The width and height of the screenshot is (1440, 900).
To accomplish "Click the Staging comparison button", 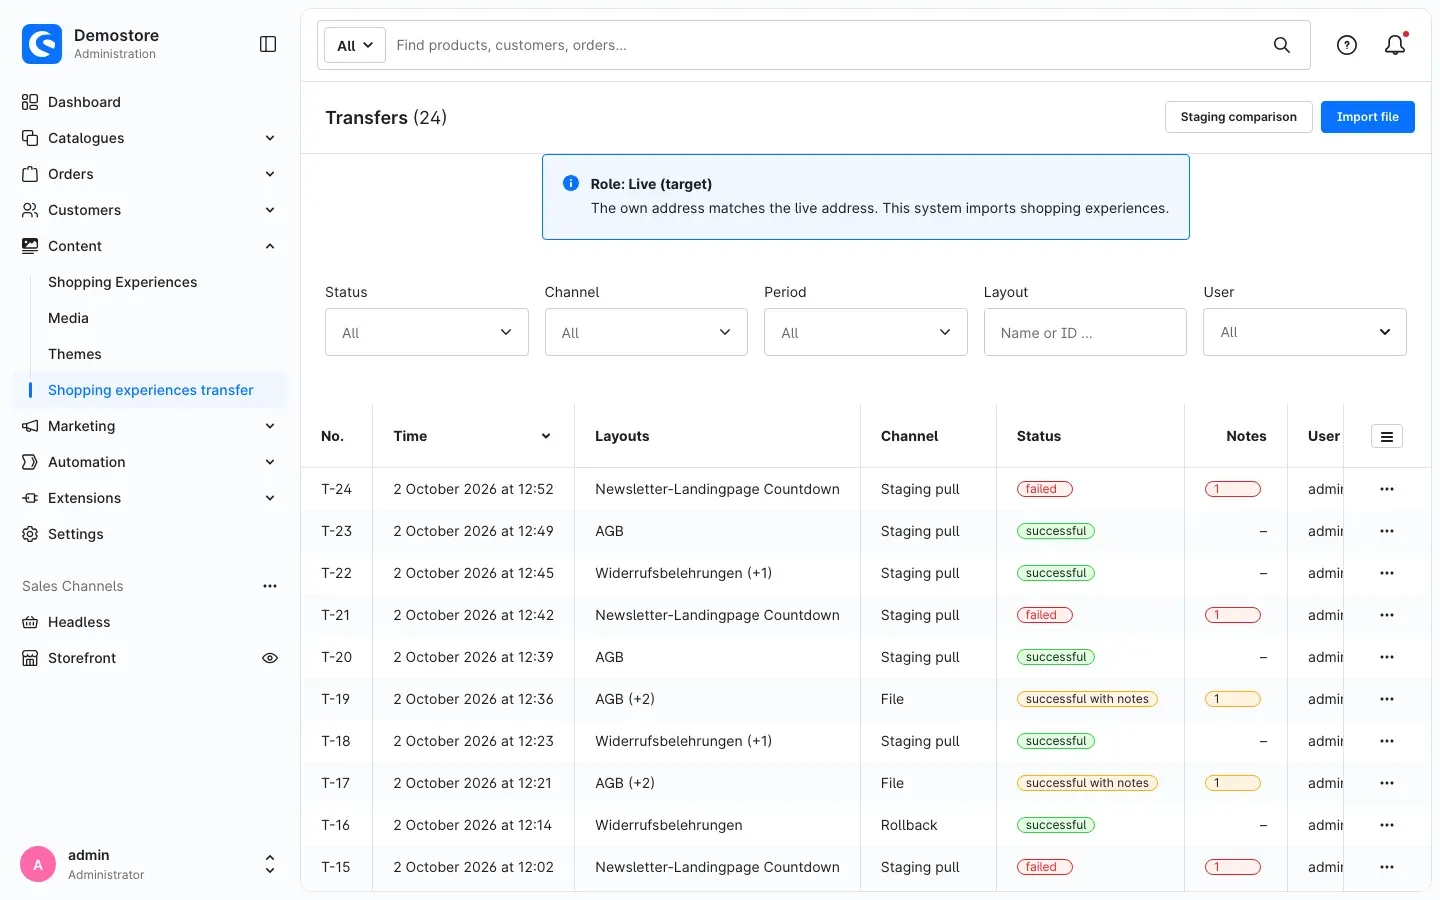I will [1239, 117].
